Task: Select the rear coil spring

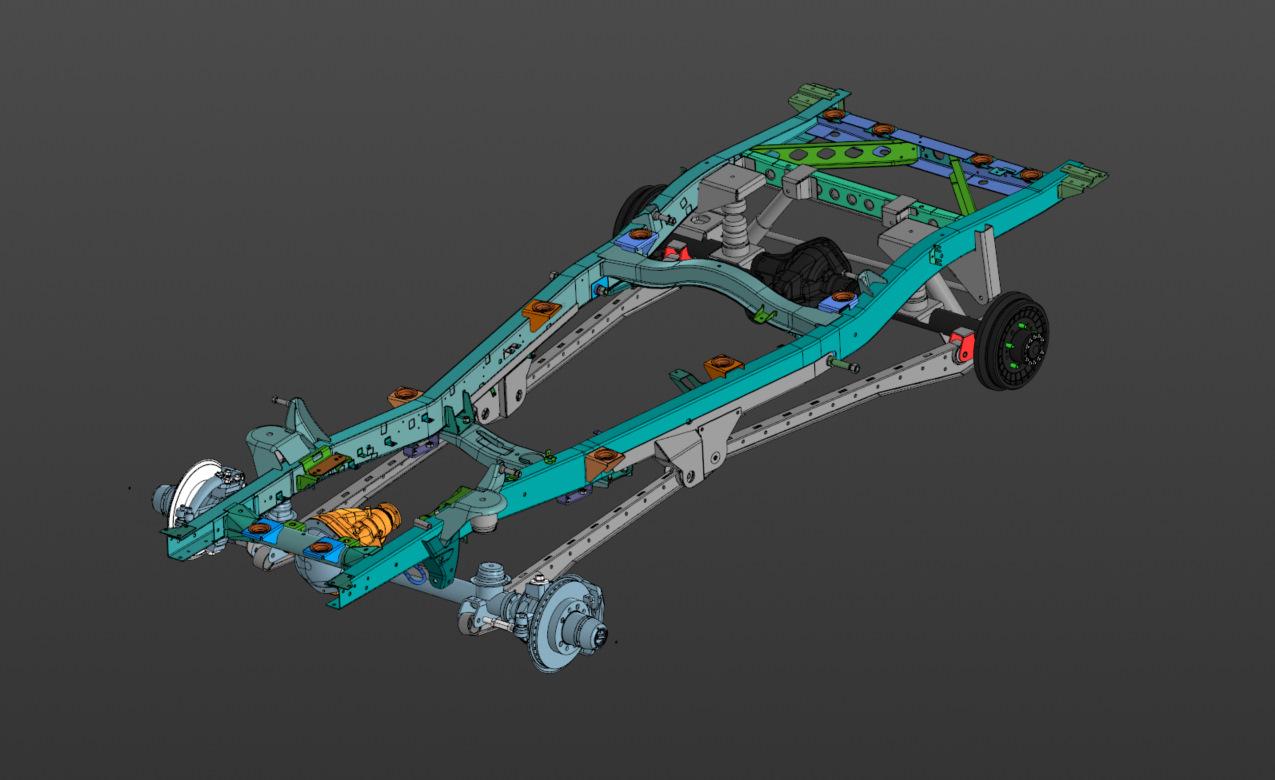Action: (735, 238)
